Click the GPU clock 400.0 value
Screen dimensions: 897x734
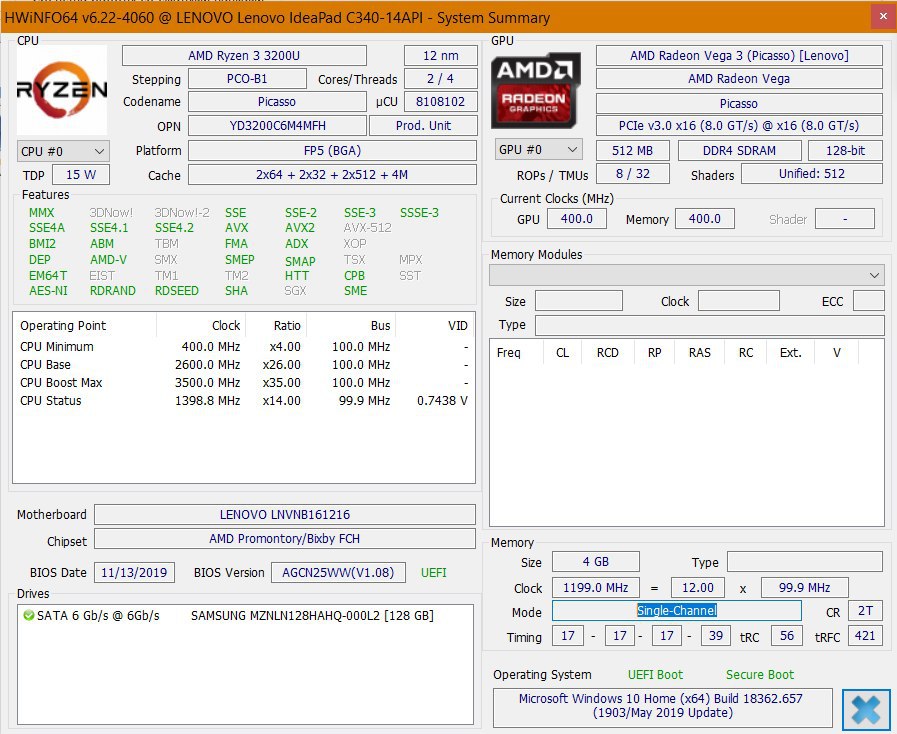tap(577, 219)
